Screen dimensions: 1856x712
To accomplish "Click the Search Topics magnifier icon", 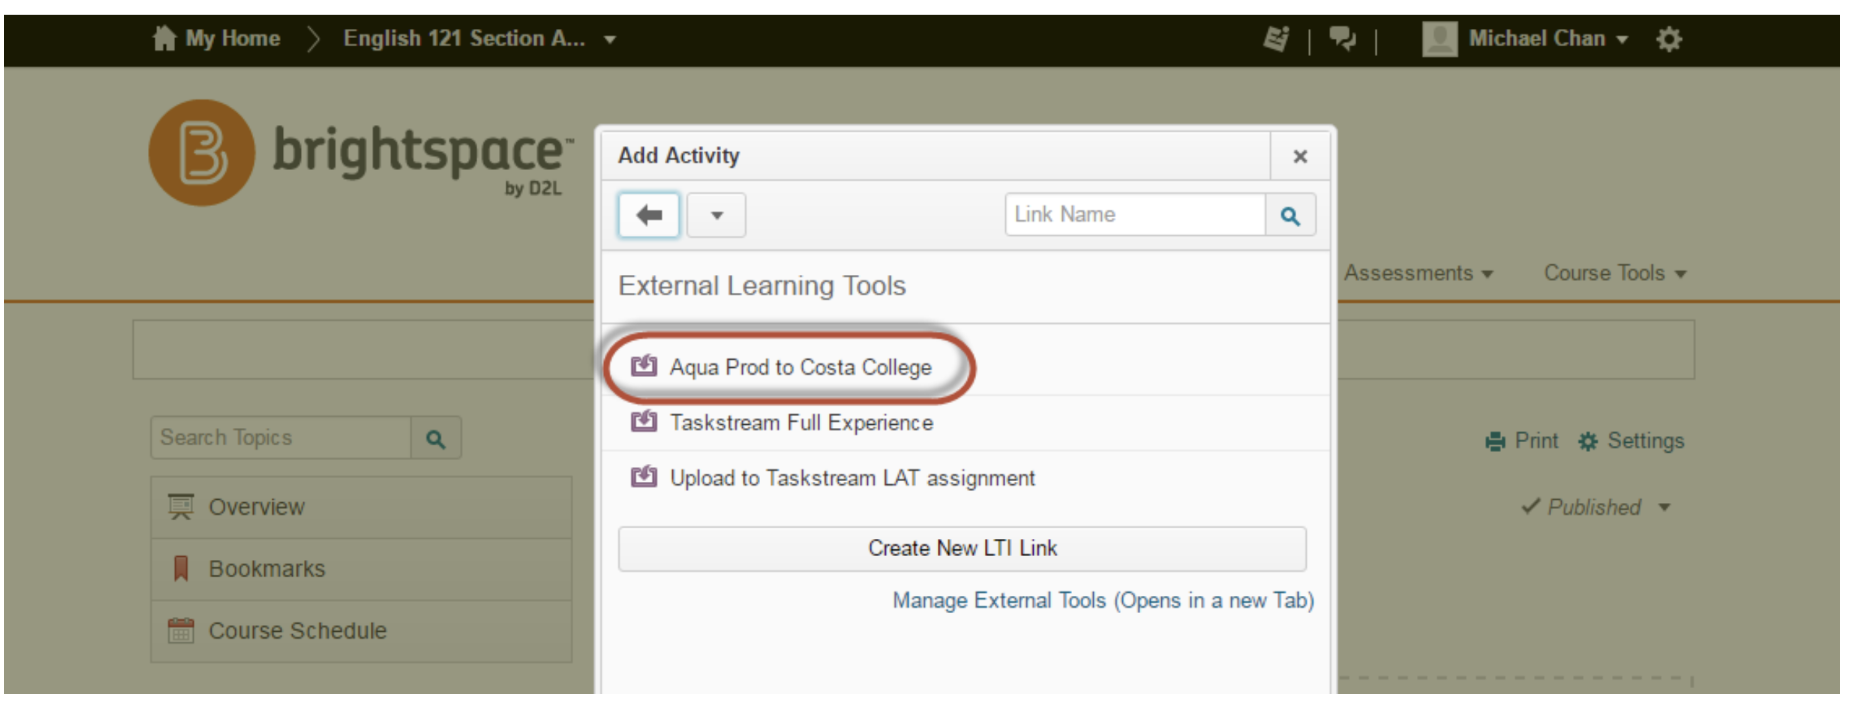I will pyautogui.click(x=436, y=438).
